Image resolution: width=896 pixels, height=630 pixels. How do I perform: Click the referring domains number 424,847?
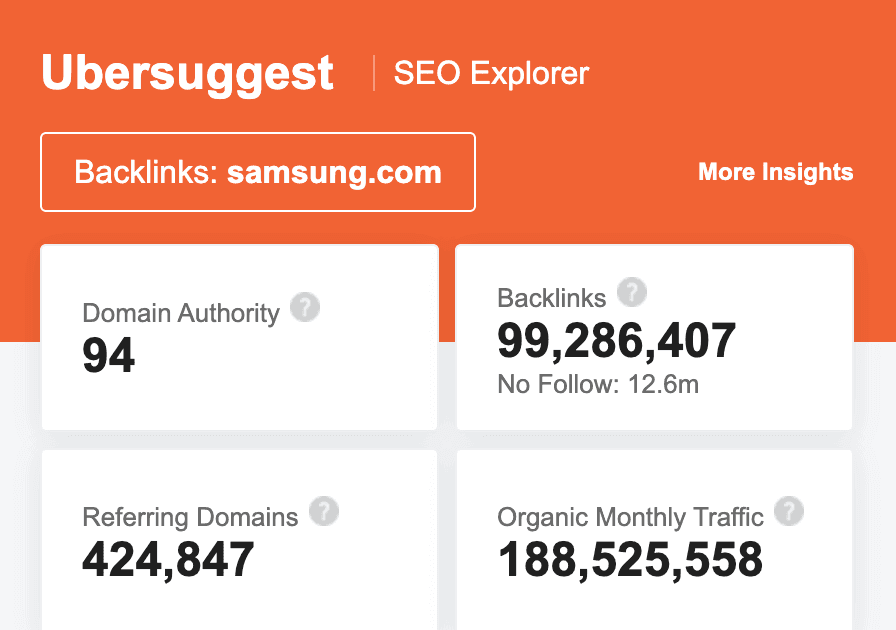(168, 560)
